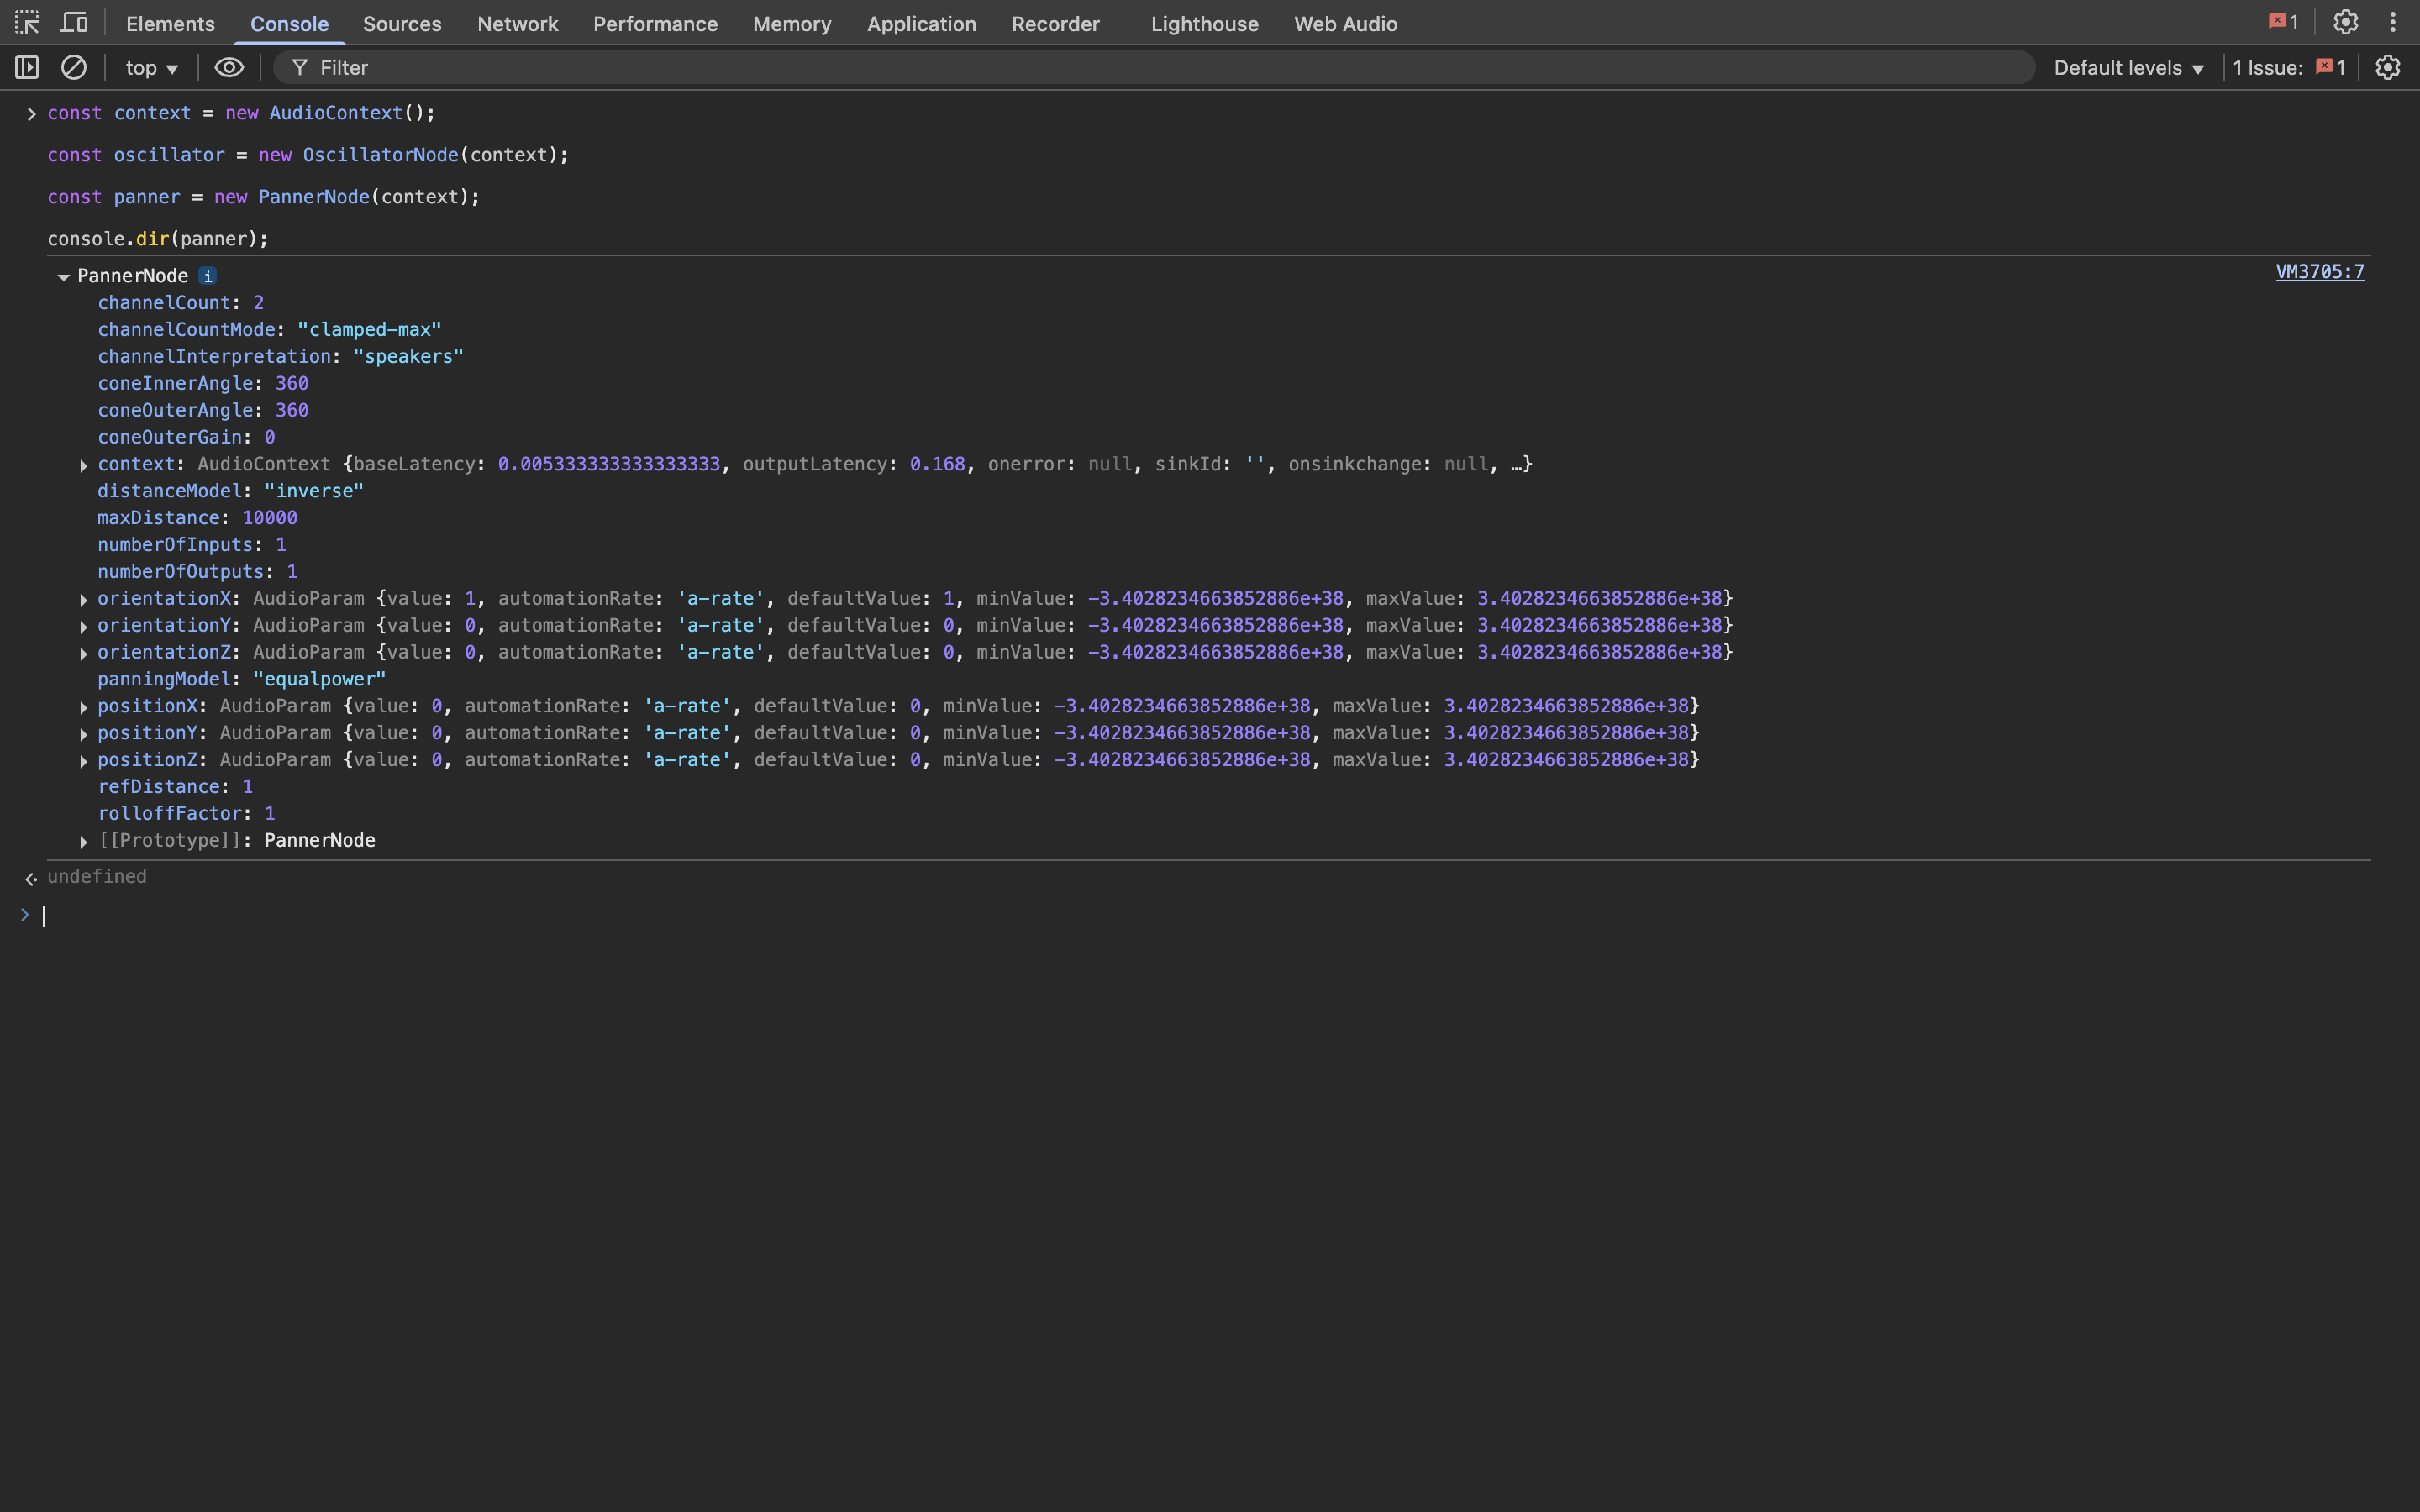Expand the [[Prototype]] PannerNode entry
Screen dimensions: 2420x1512
84,842
